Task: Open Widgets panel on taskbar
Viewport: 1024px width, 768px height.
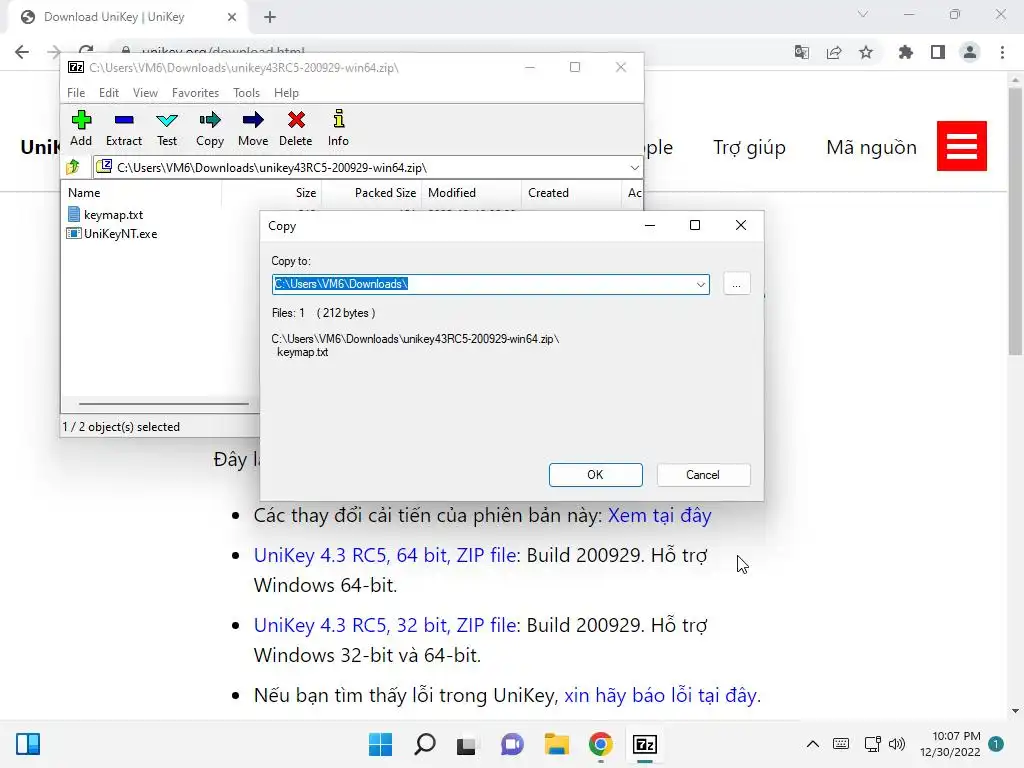Action: coord(28,744)
